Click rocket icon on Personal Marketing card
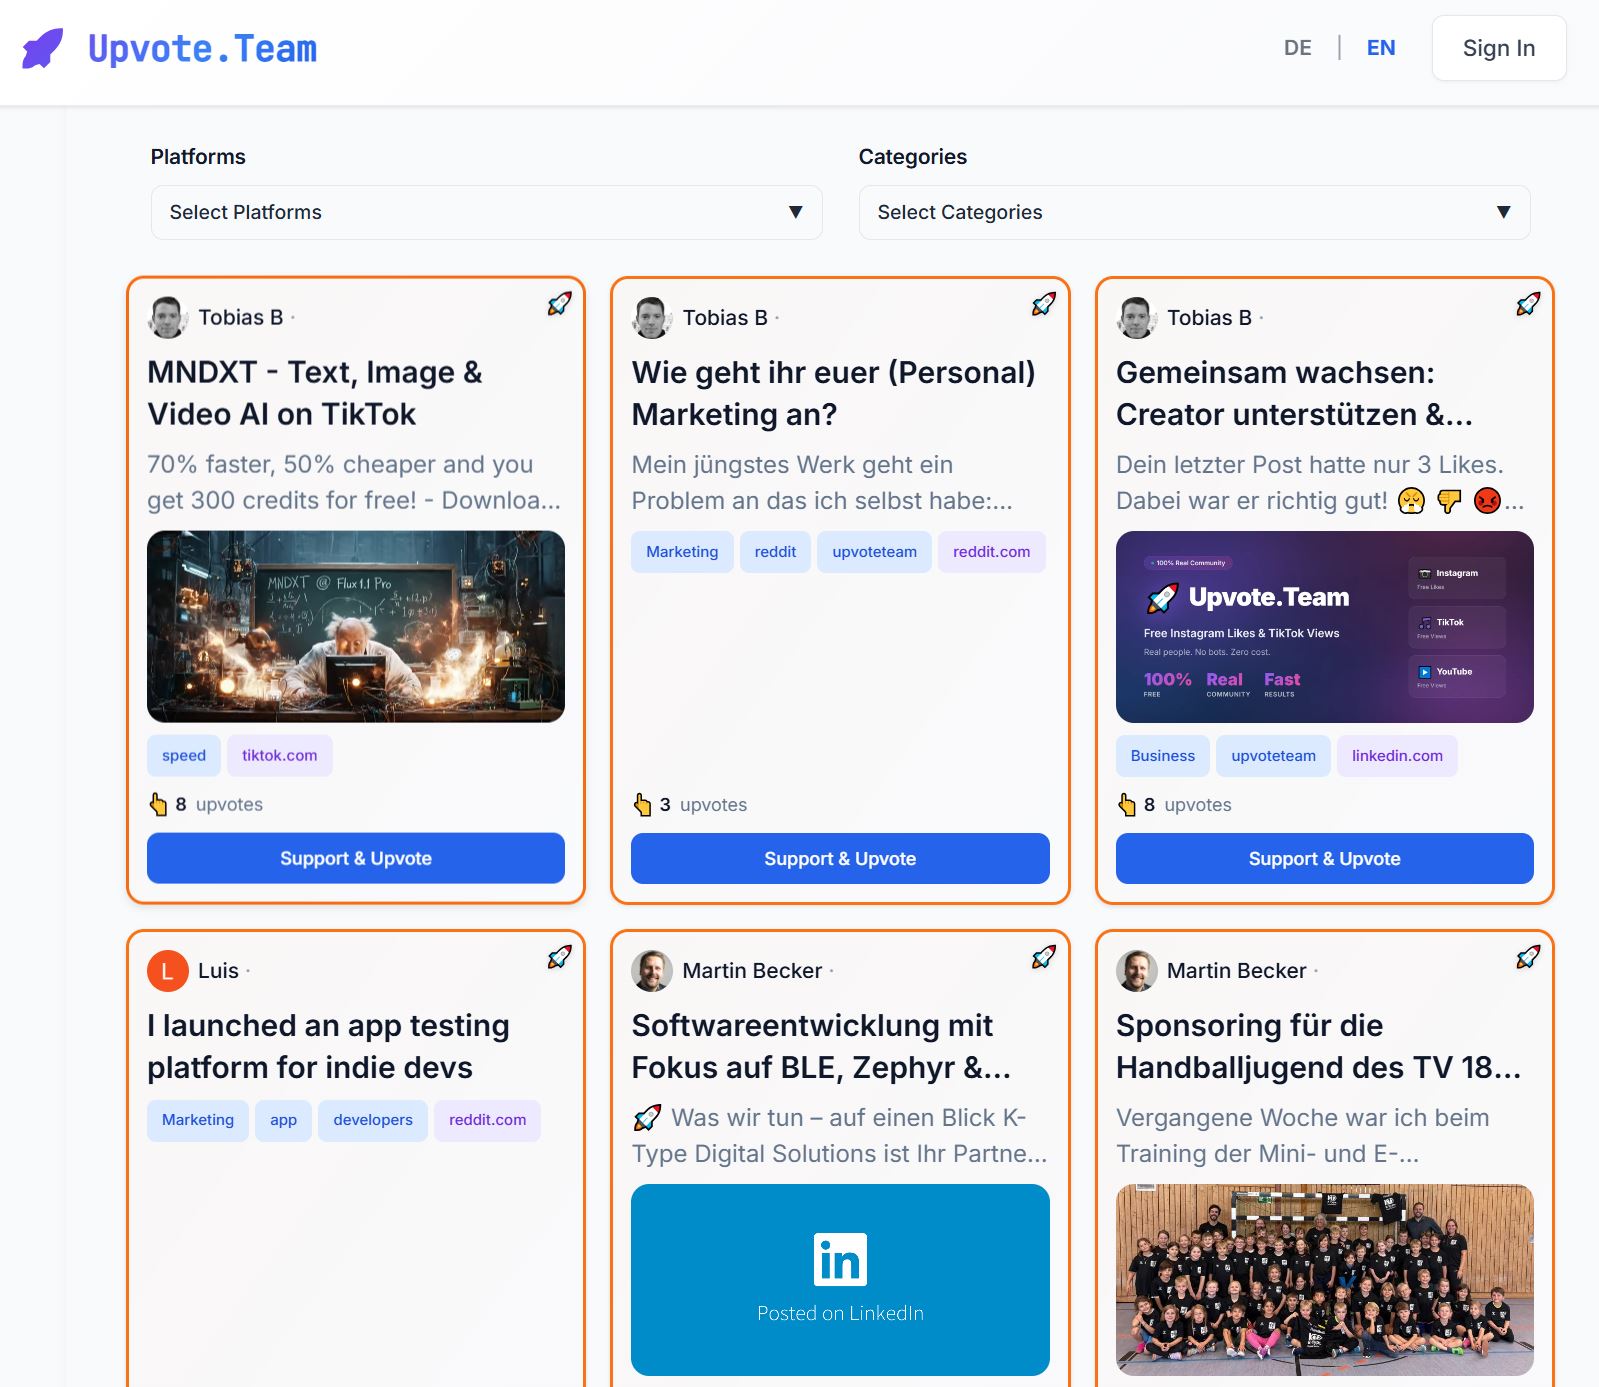Viewport: 1599px width, 1387px height. pos(1043,304)
